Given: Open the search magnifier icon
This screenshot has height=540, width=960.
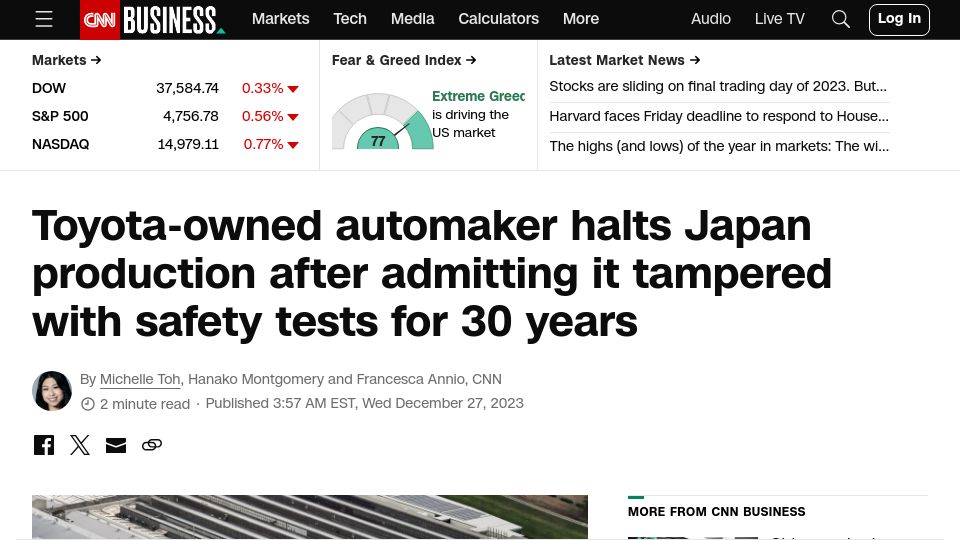Looking at the screenshot, I should coord(841,20).
